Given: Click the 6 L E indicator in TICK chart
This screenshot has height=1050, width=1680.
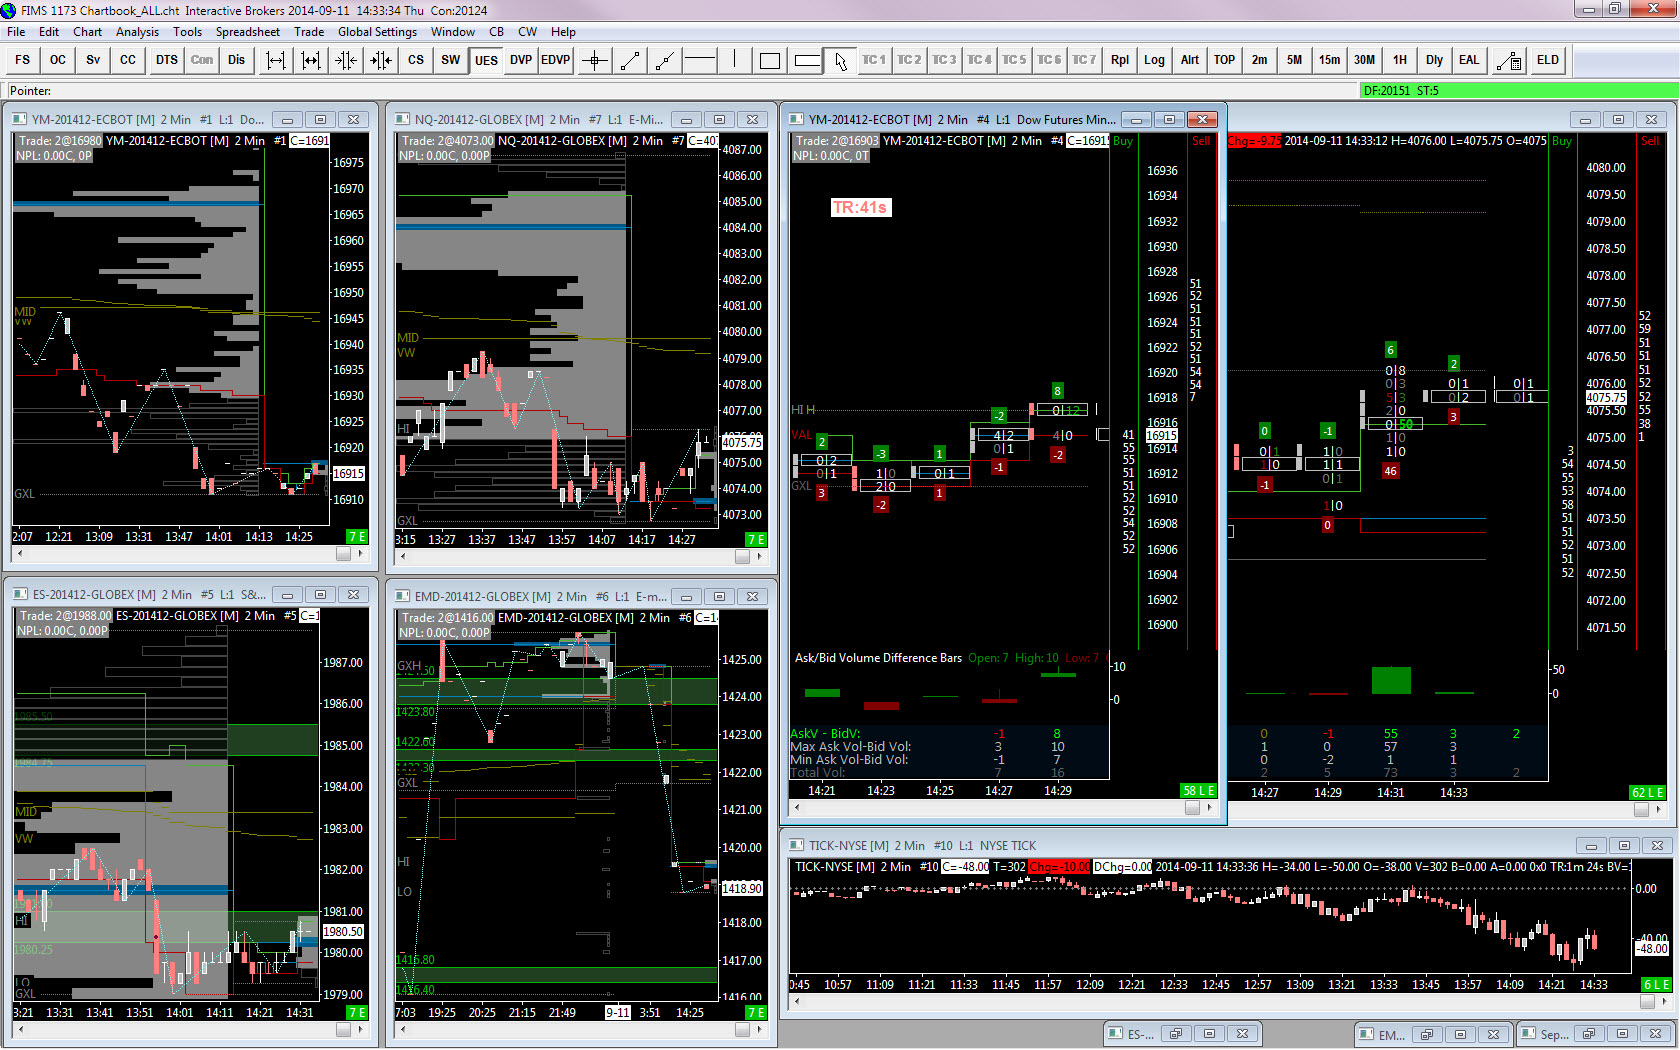Looking at the screenshot, I should 1657,985.
